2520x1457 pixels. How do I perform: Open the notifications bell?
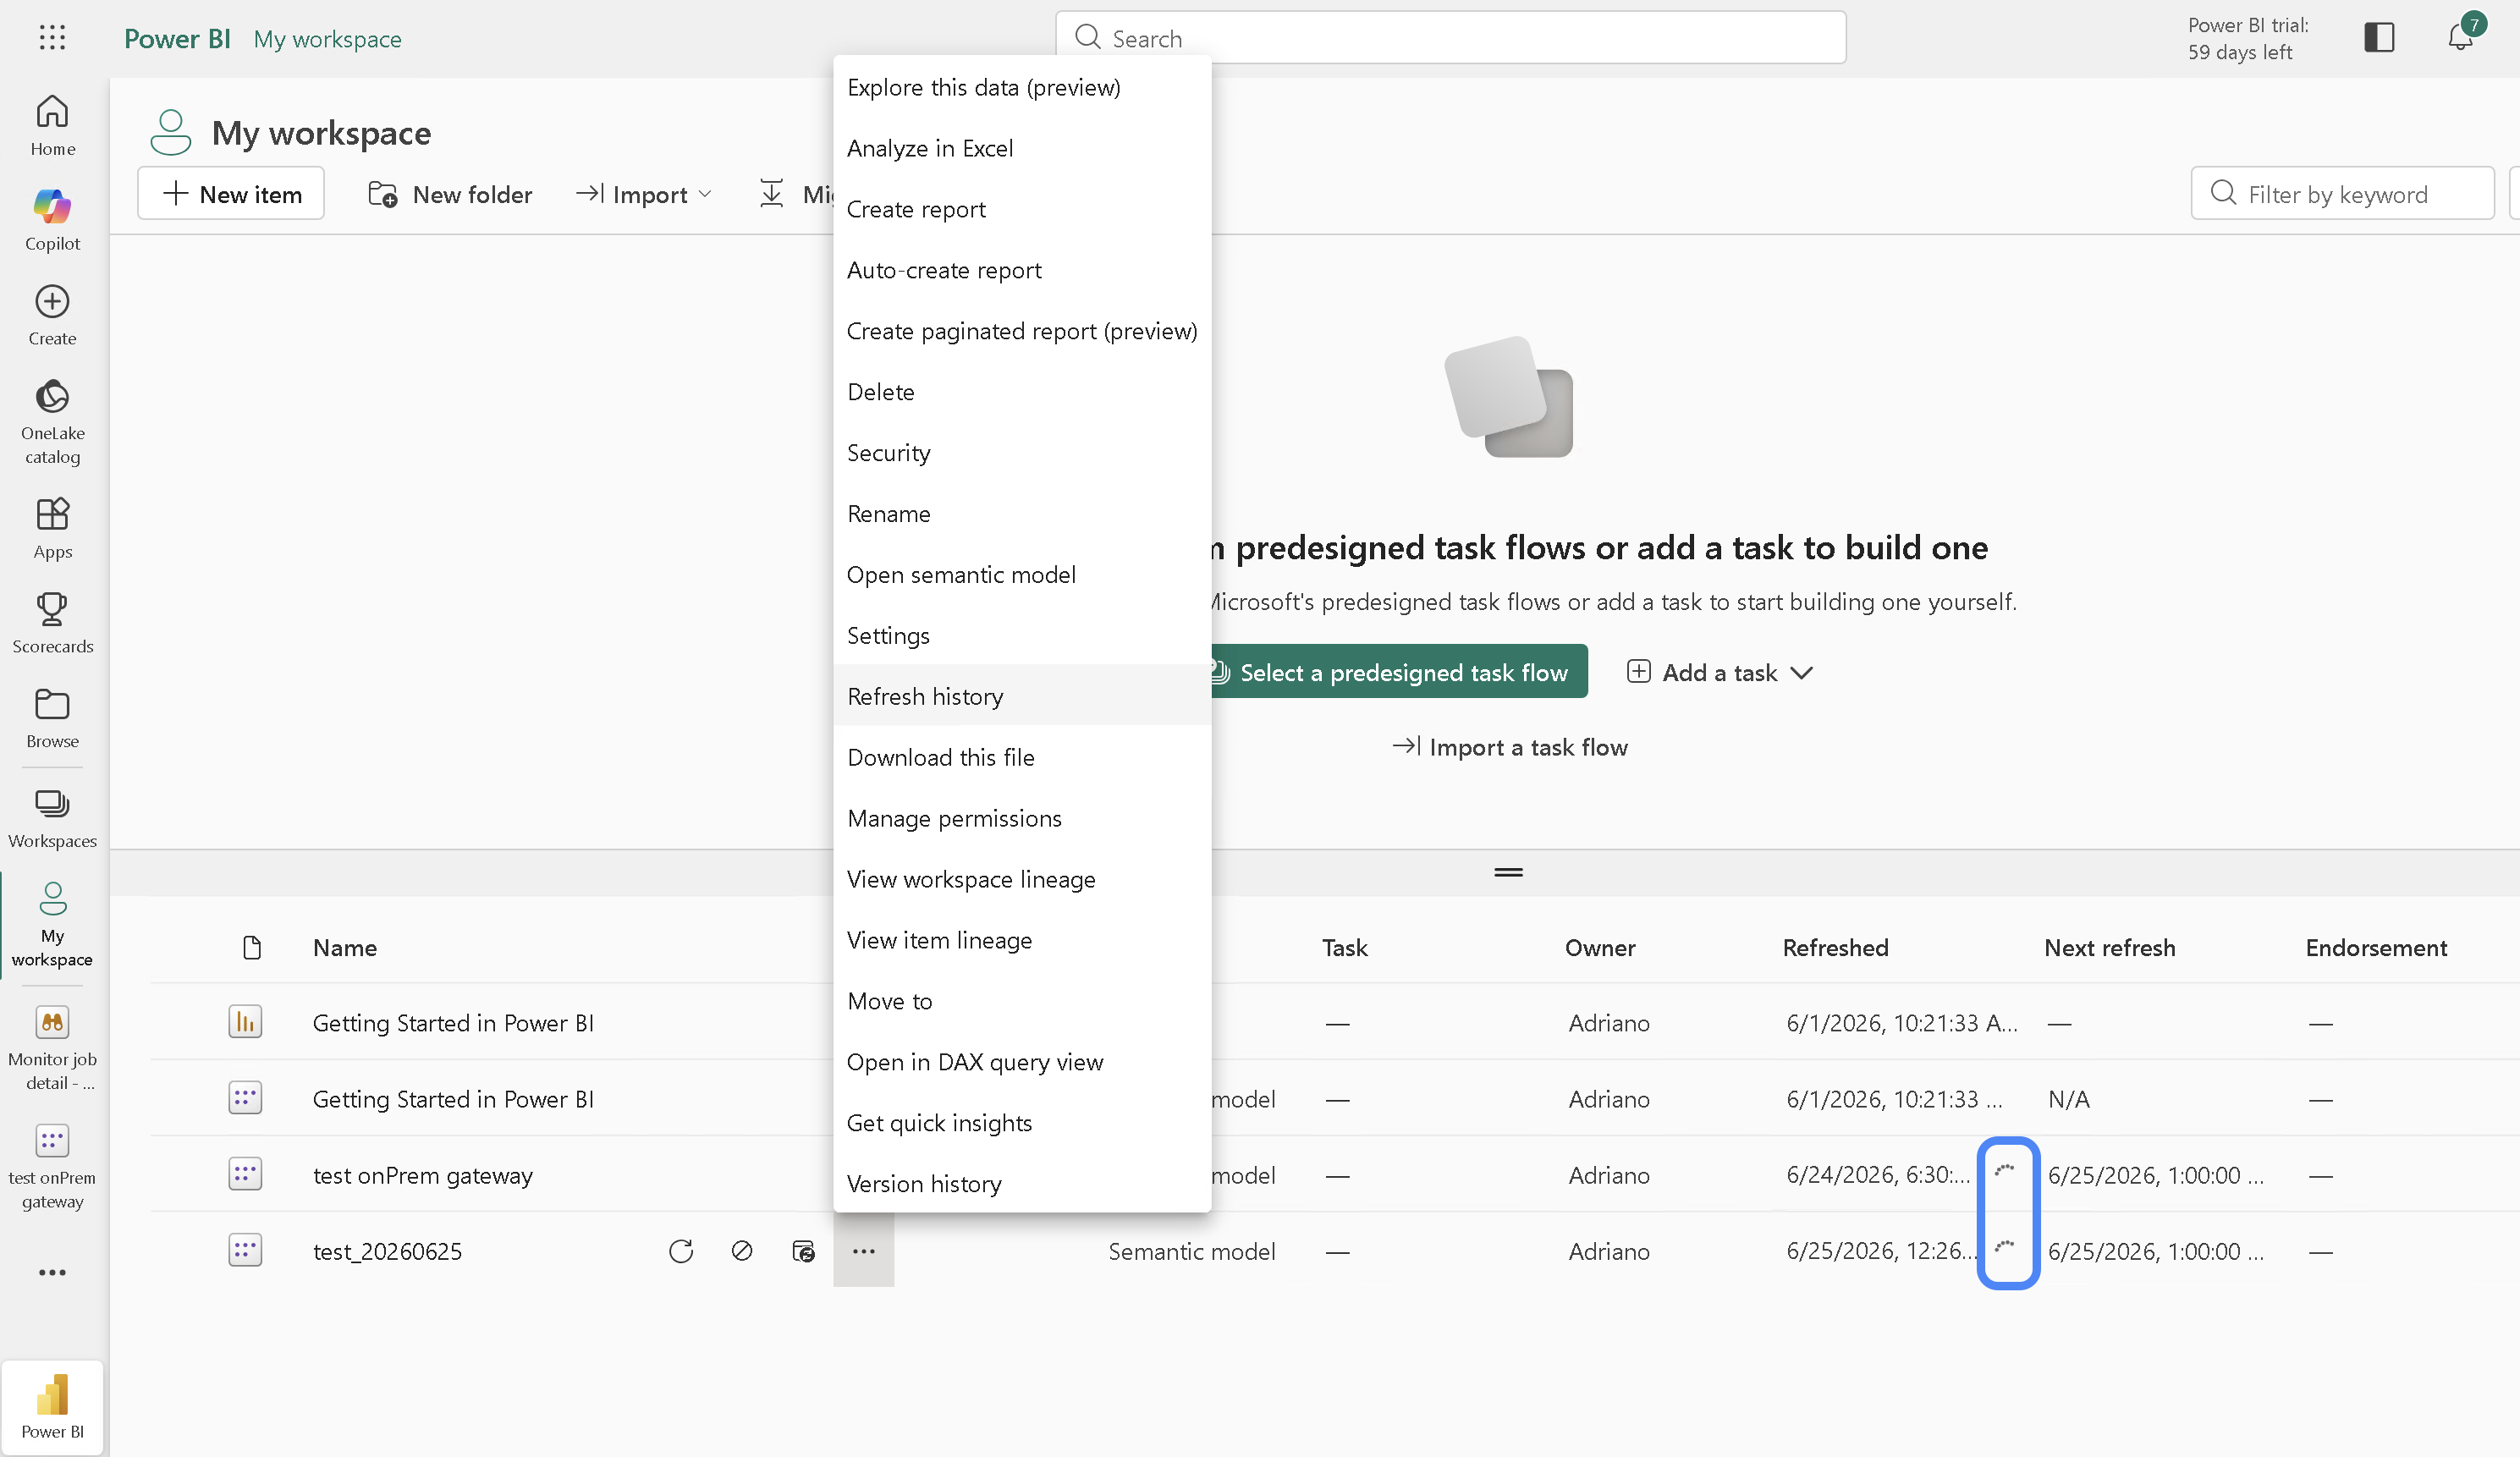2461,37
